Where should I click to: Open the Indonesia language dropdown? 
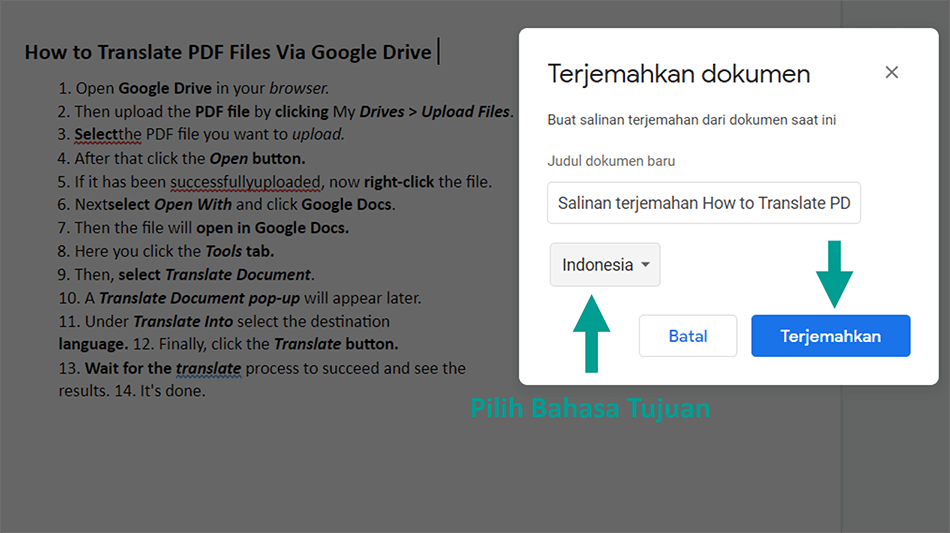605,265
